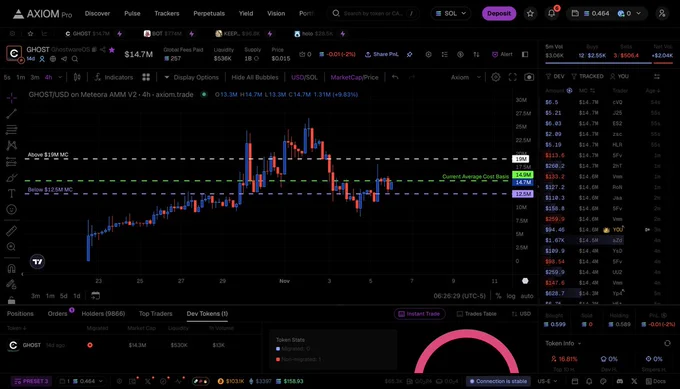Toggle Hide All Bubbles
The image size is (680, 389).
255,77
